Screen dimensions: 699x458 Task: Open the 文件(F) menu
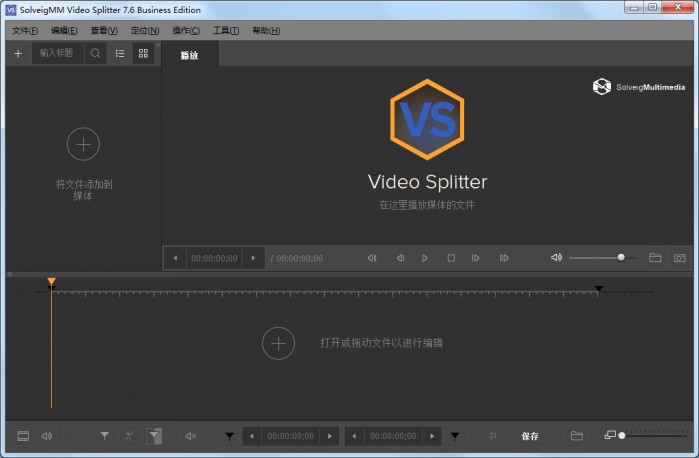[x=25, y=30]
